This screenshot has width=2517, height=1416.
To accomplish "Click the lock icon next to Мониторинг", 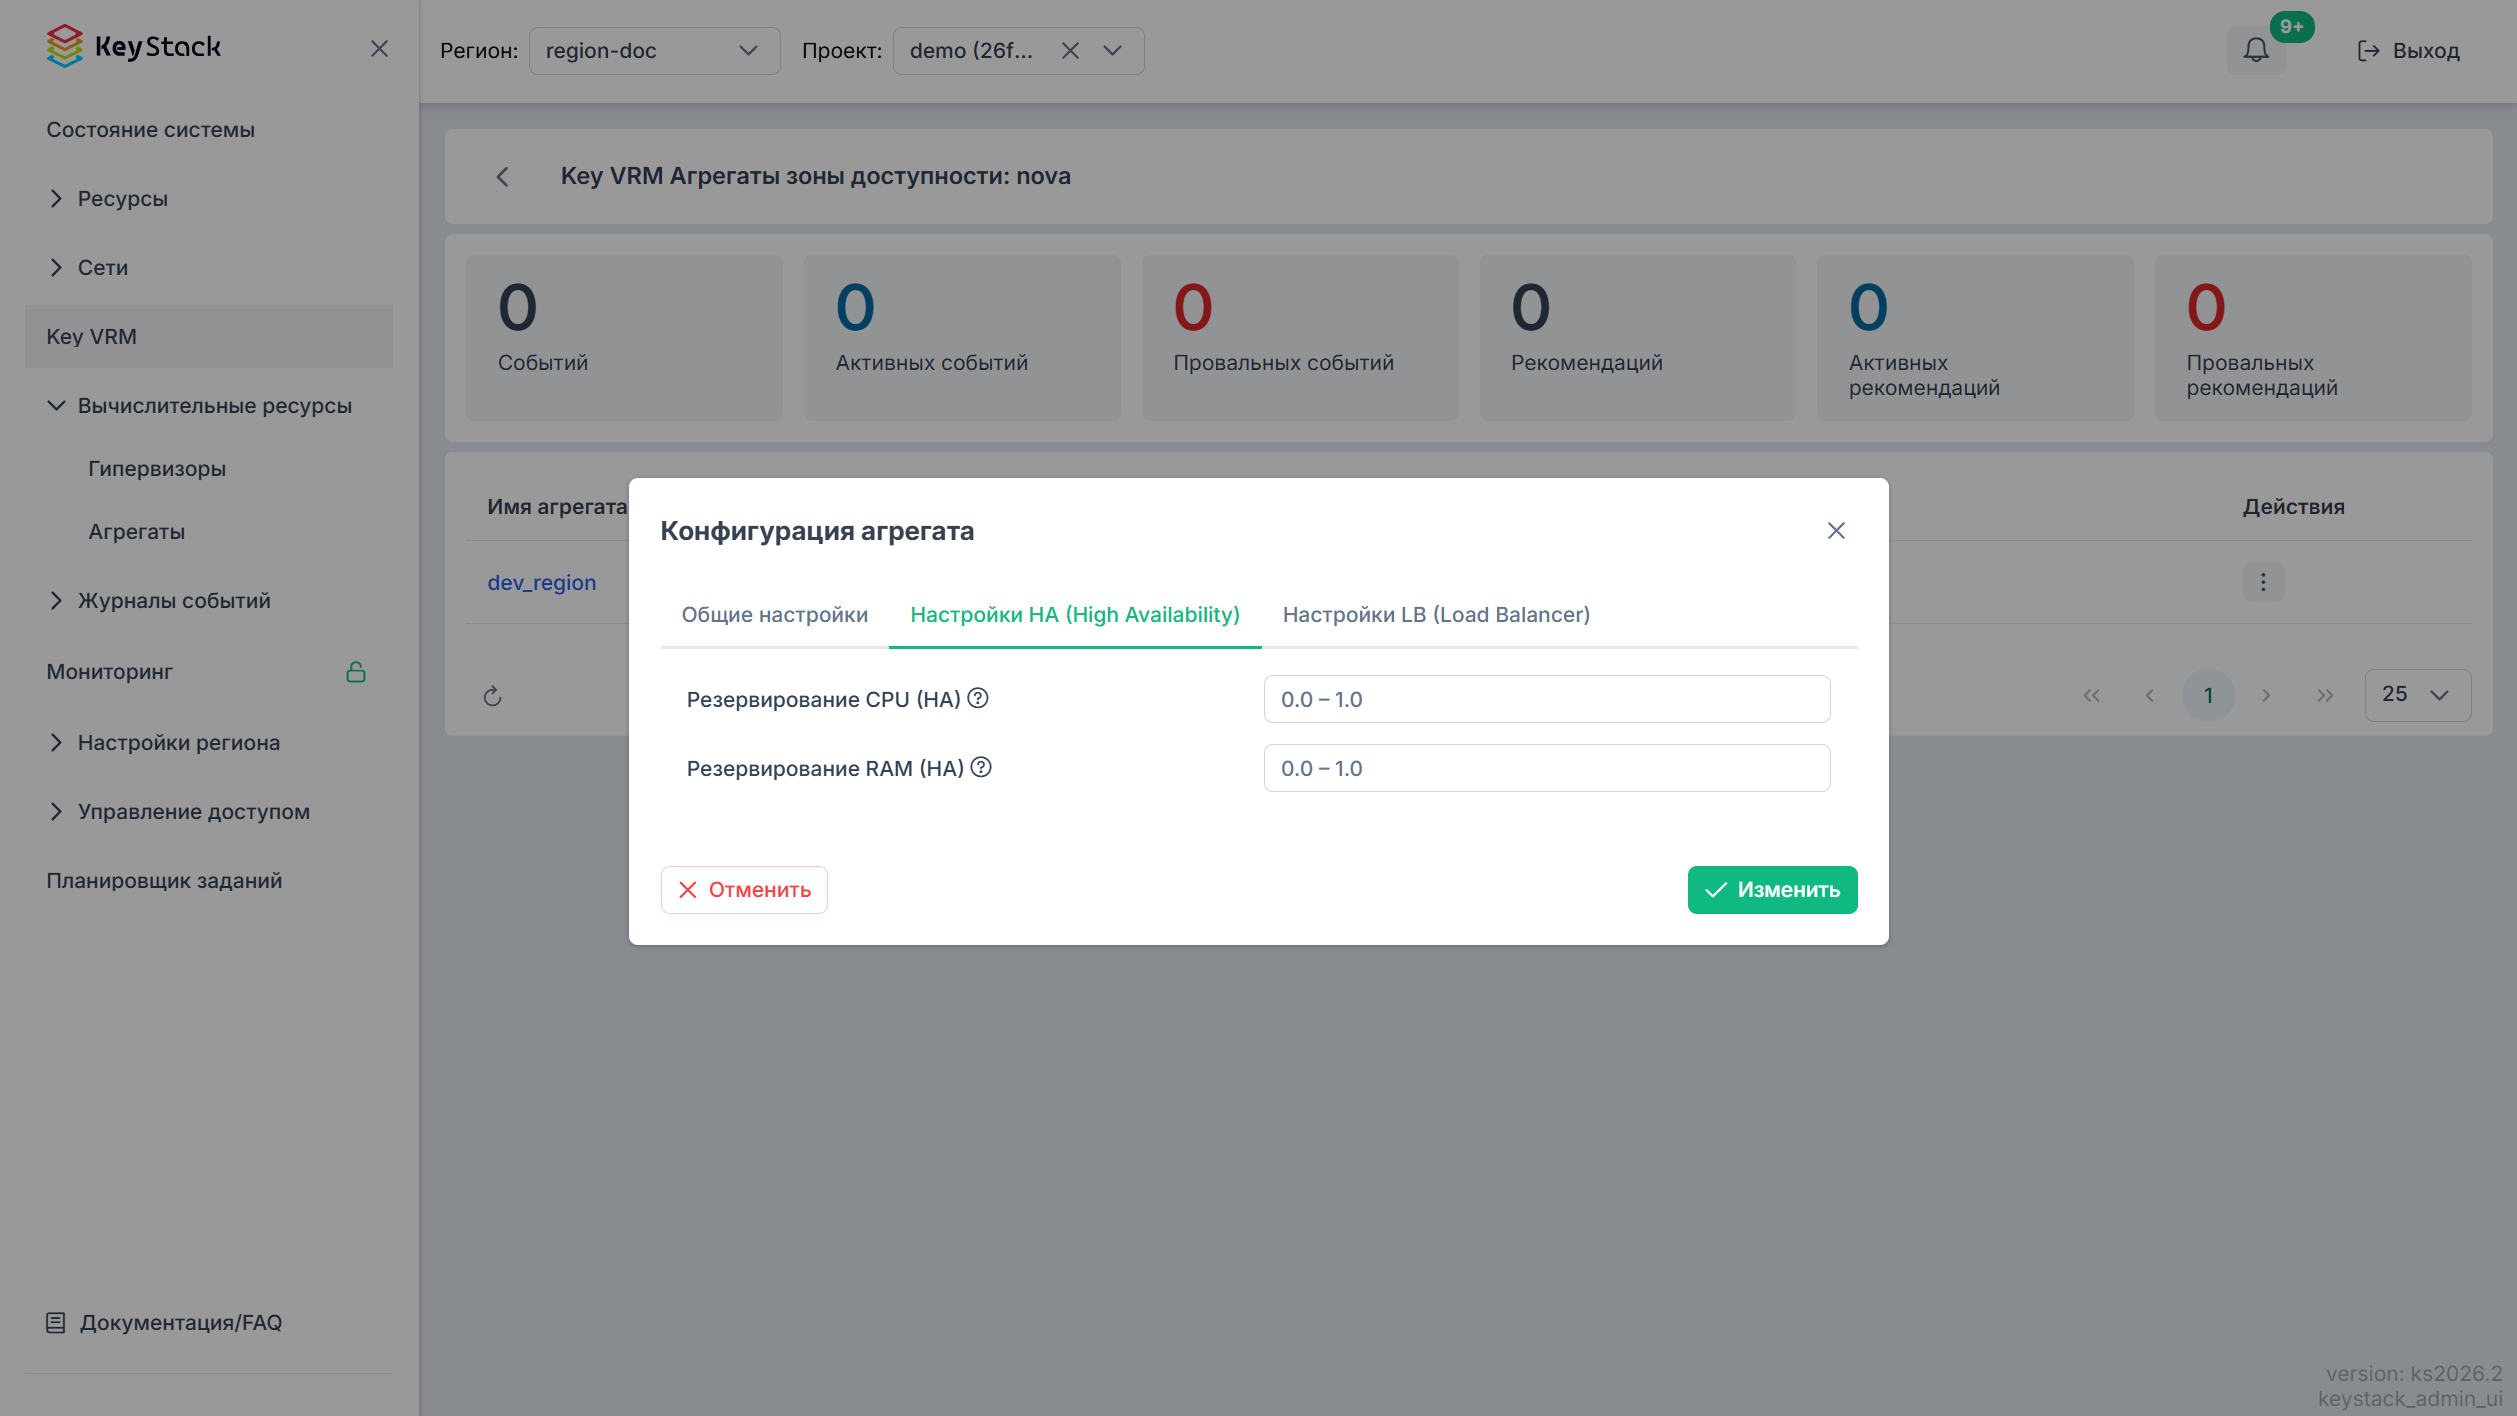I will point(356,672).
